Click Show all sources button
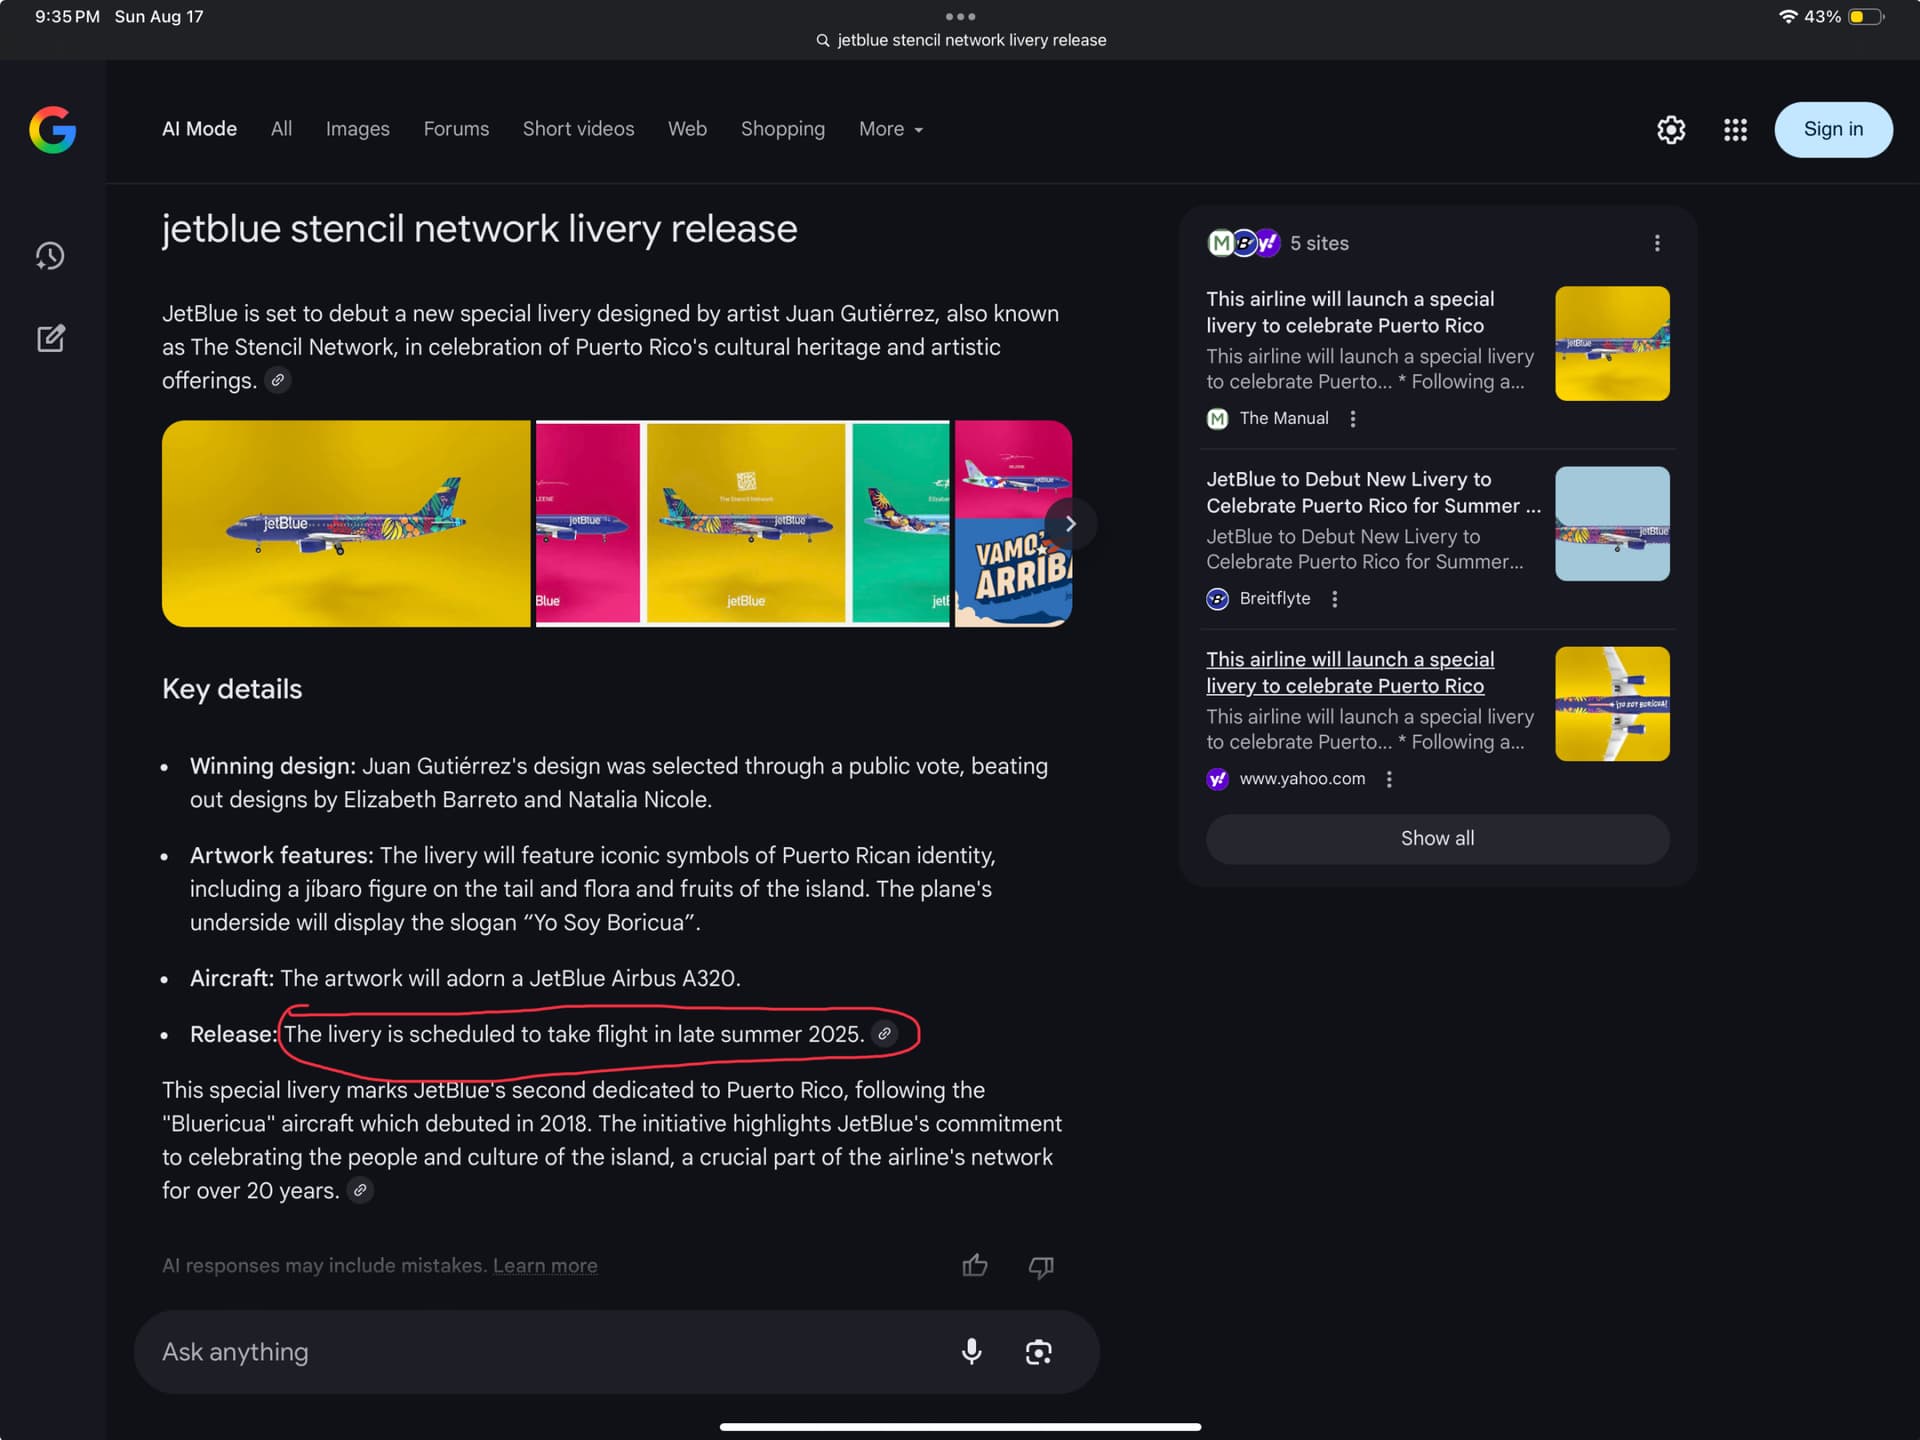The width and height of the screenshot is (1920, 1440). (x=1437, y=838)
